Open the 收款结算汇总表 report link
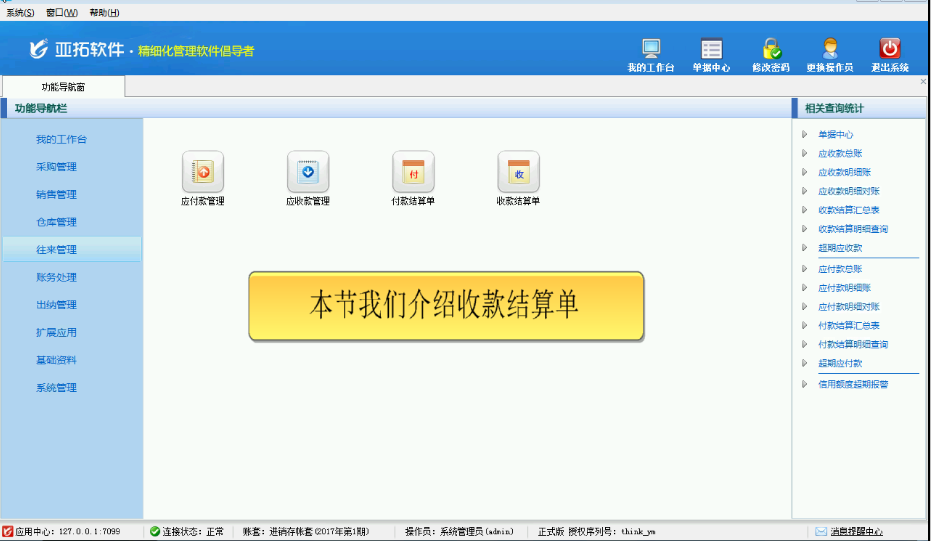 pyautogui.click(x=848, y=210)
